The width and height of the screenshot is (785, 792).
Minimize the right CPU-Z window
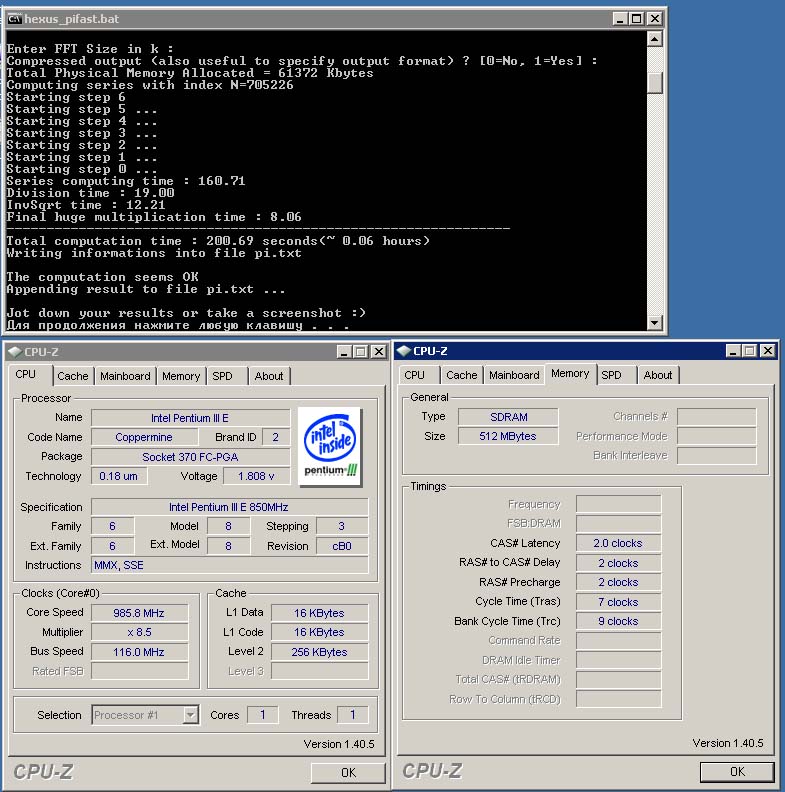[x=733, y=351]
